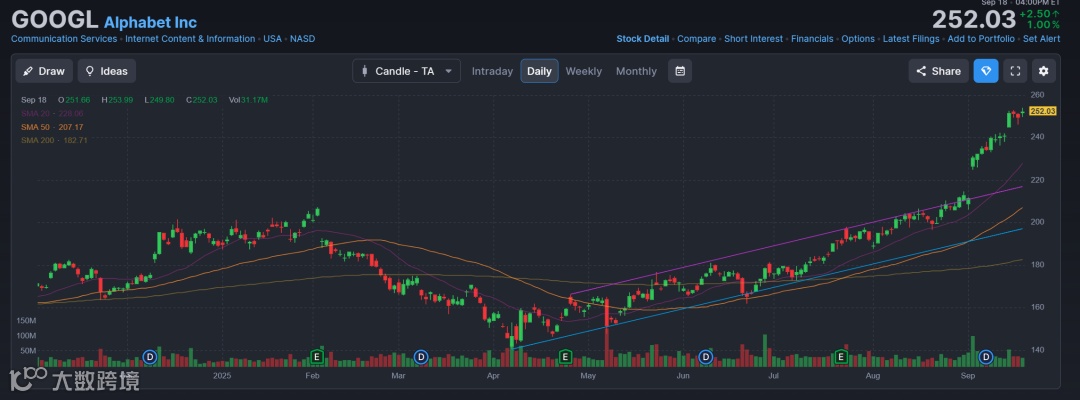The width and height of the screenshot is (1080, 400).
Task: Click the earnings E marker before Aug
Action: tap(840, 357)
